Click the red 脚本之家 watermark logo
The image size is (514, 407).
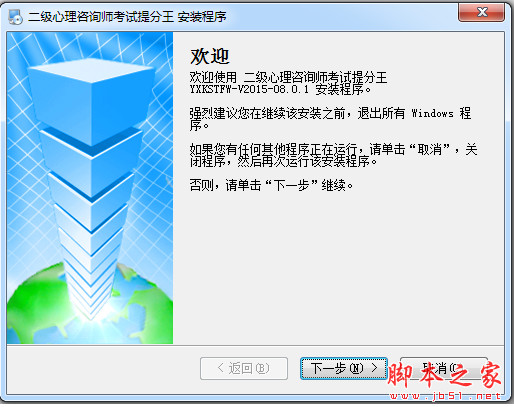coord(445,375)
